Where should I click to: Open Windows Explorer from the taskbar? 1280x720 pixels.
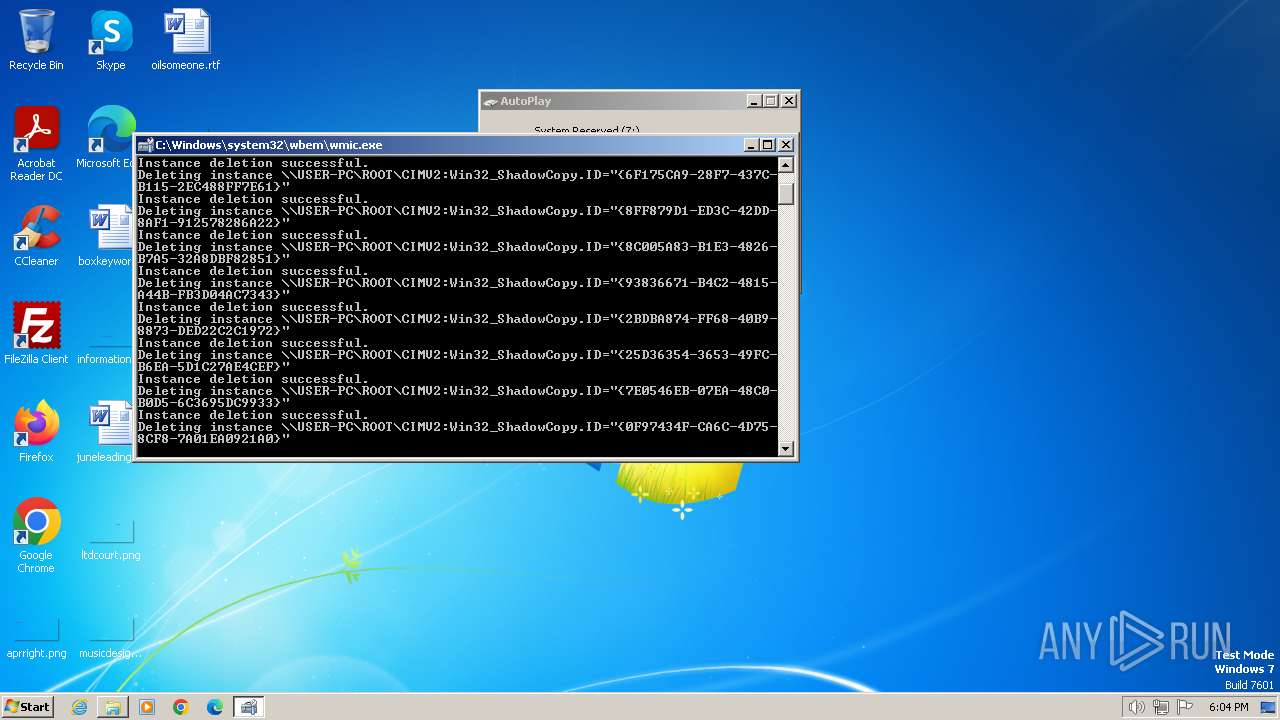click(113, 707)
